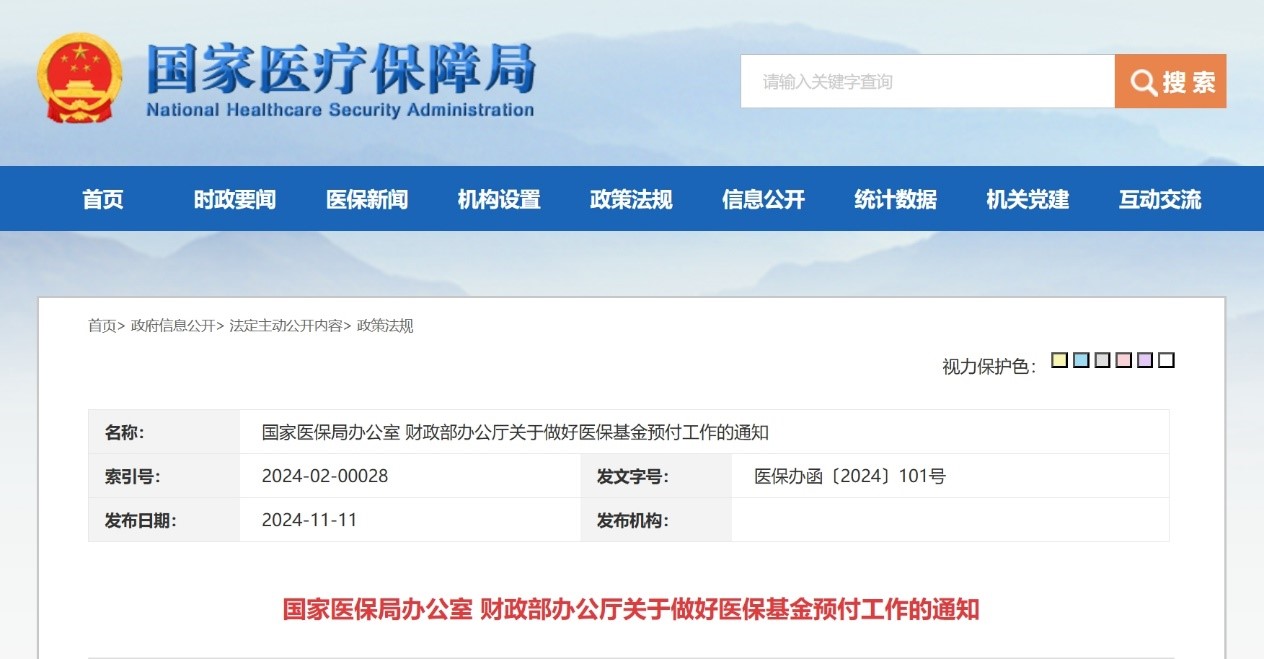1264x659 pixels.
Task: Go to 法定主动公开内容 breadcrumb
Action: pyautogui.click(x=286, y=325)
